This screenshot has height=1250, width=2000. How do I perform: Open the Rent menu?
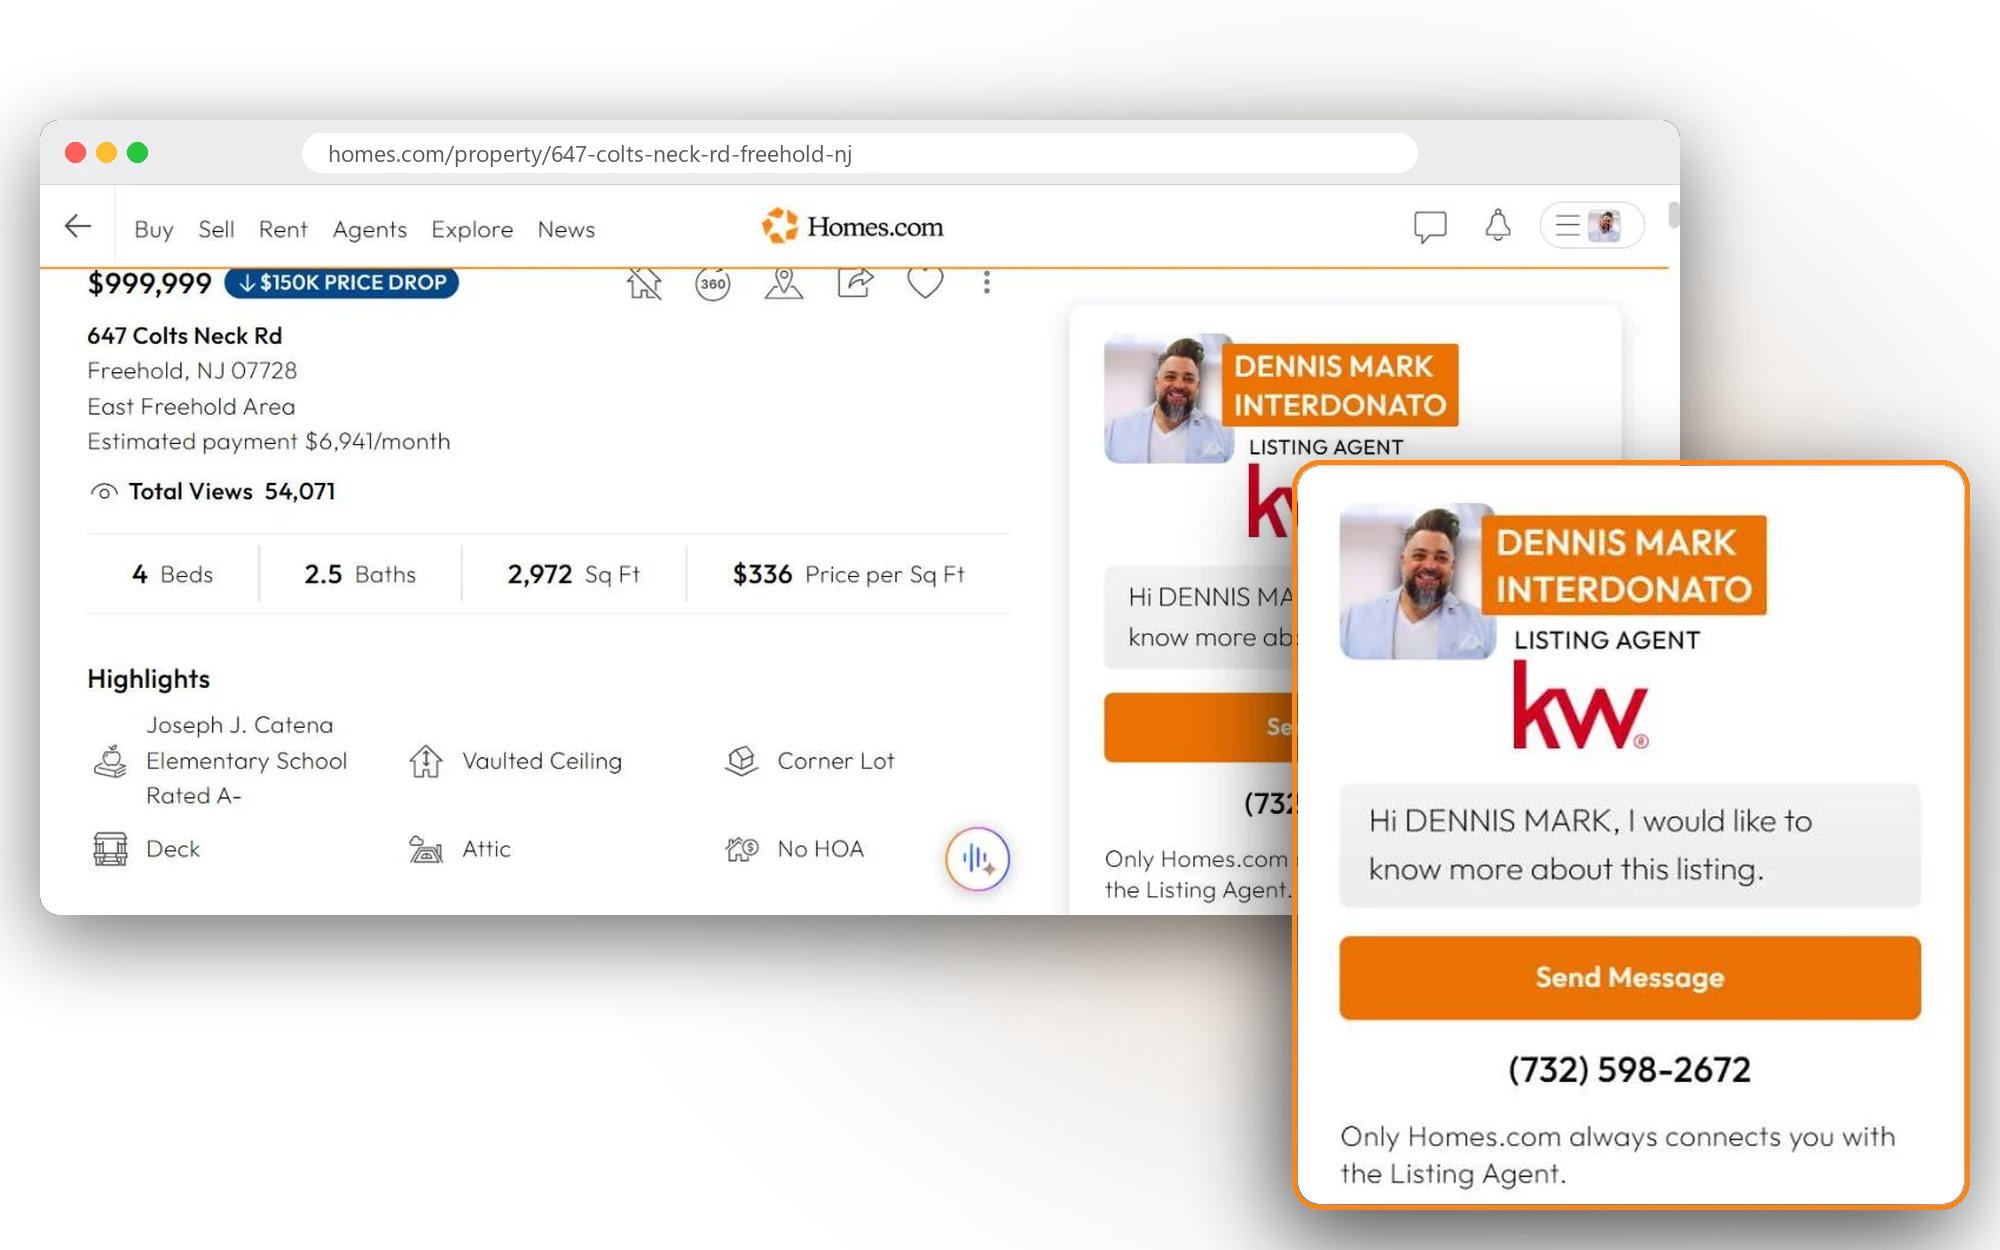[x=283, y=229]
